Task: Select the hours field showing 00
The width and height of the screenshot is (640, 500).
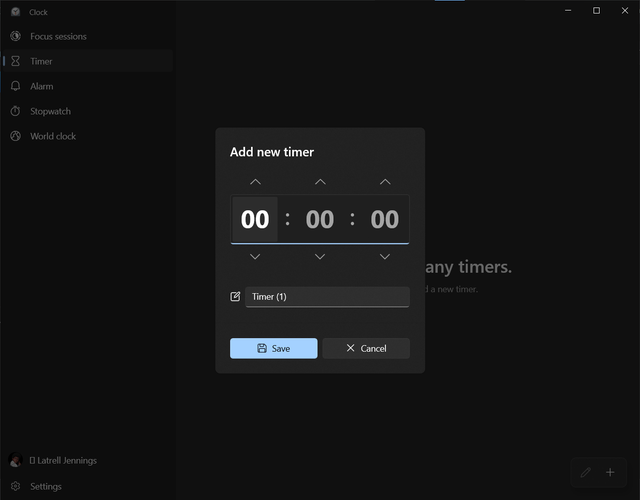Action: 255,219
